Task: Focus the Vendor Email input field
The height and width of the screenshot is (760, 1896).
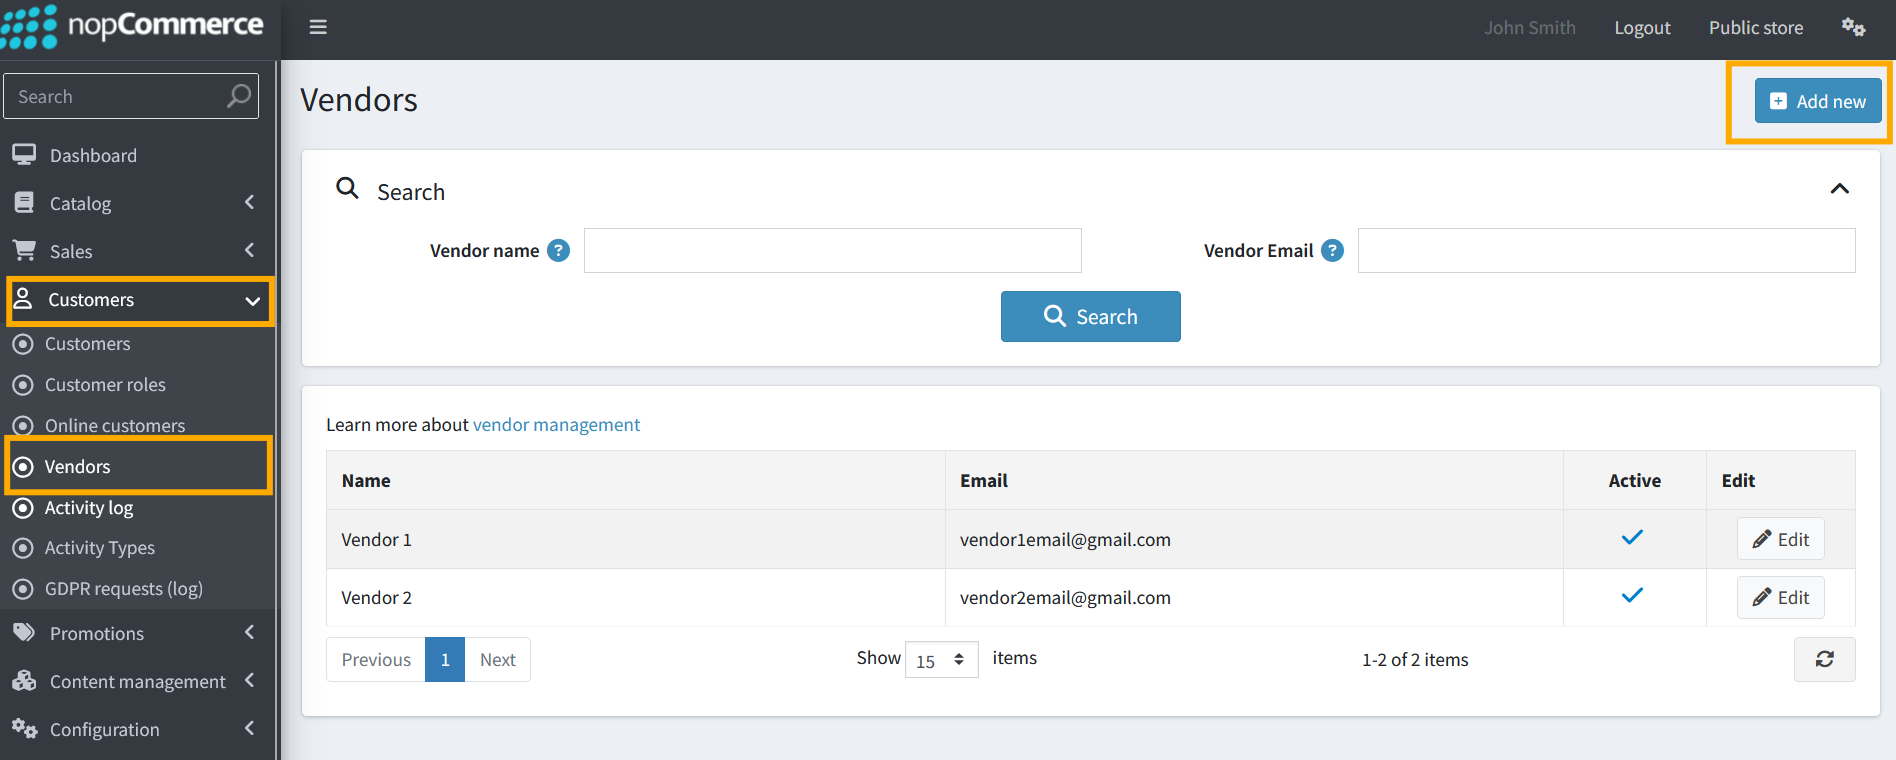Action: (1606, 250)
